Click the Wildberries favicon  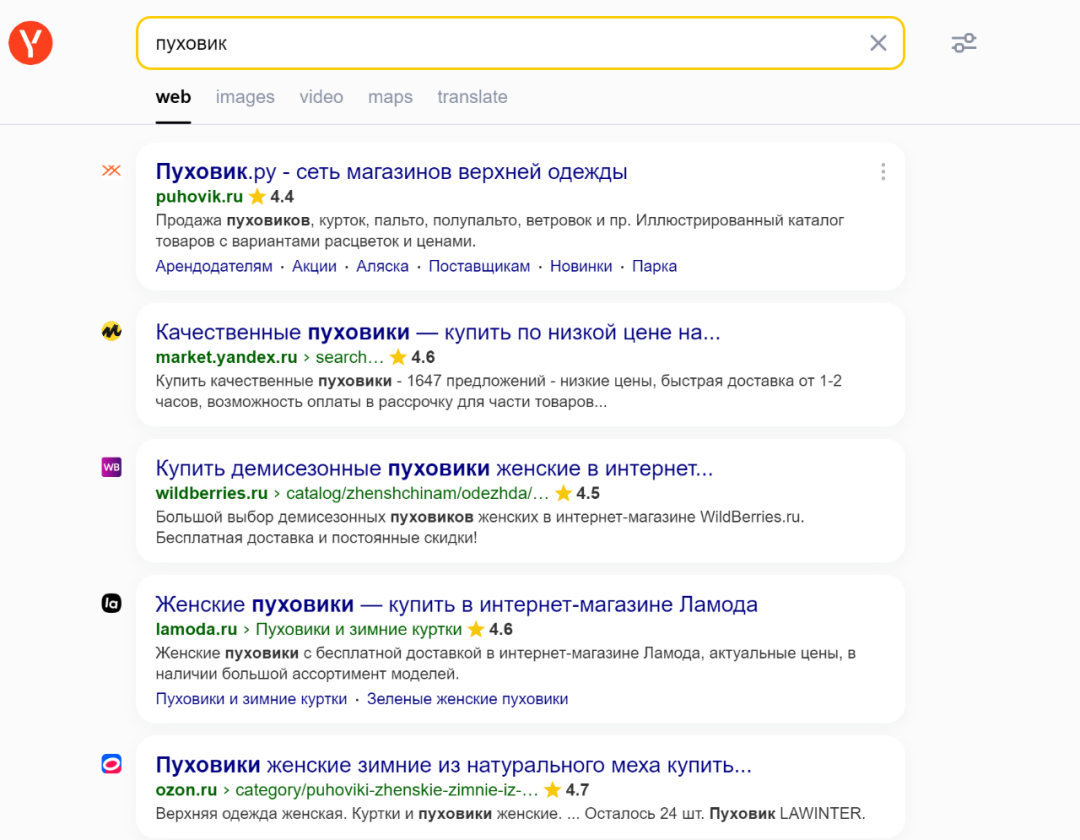[111, 467]
